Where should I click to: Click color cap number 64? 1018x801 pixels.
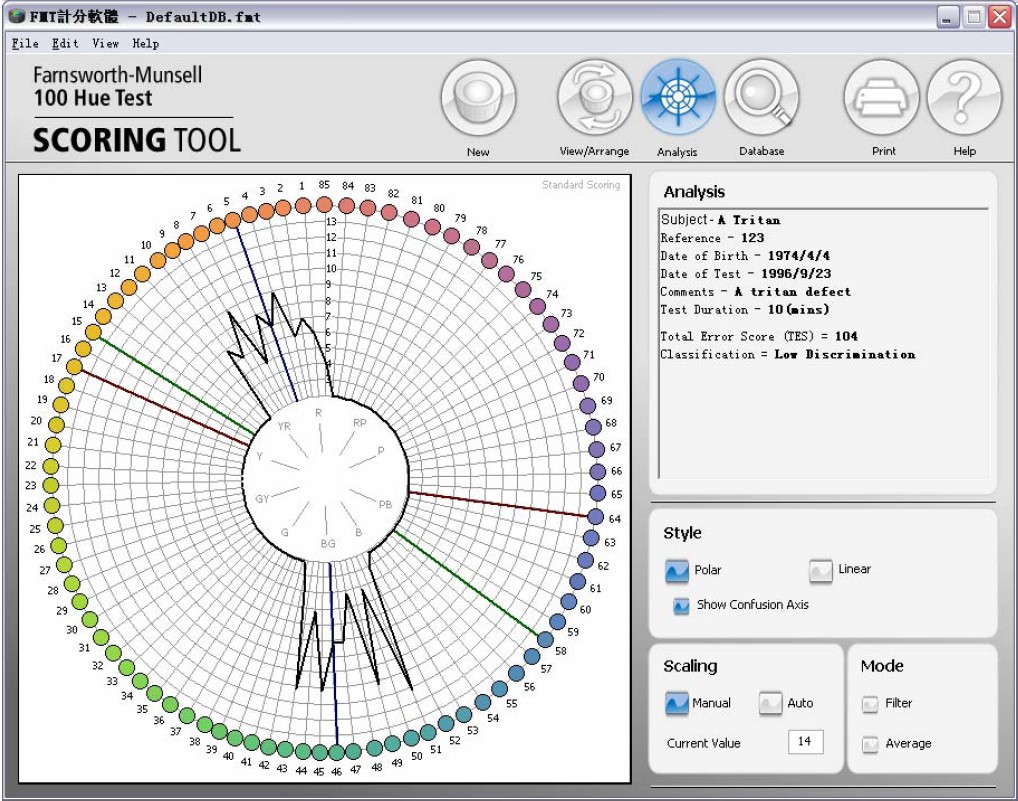(596, 517)
